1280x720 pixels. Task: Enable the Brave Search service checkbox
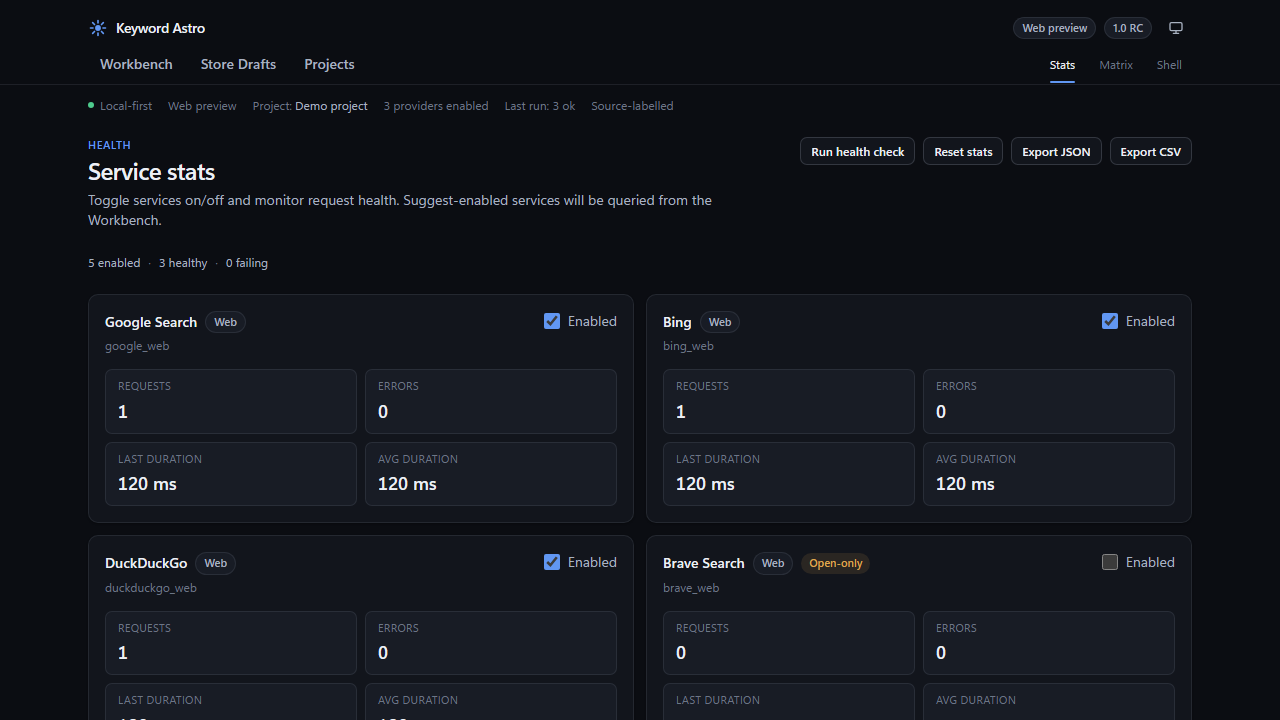coord(1110,562)
